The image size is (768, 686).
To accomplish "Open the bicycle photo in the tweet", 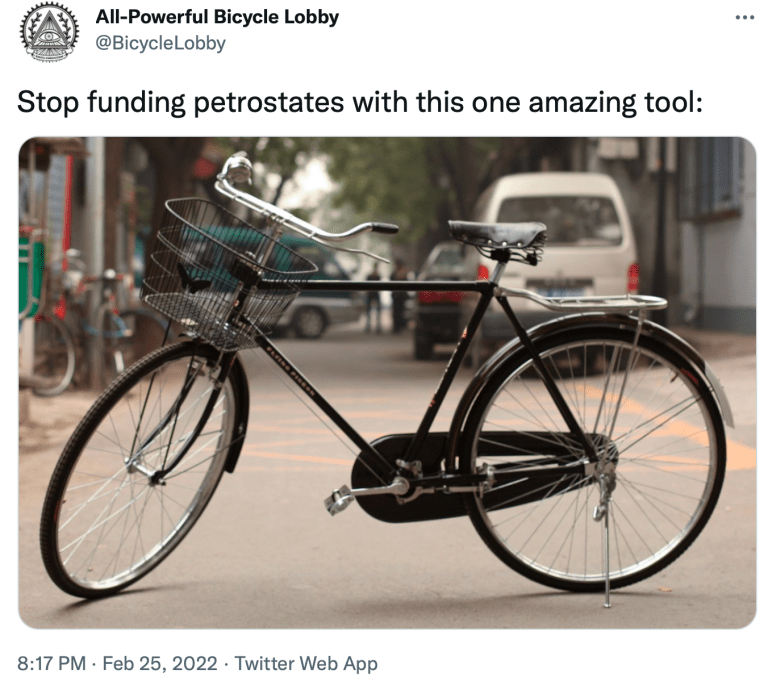I will (x=387, y=382).
